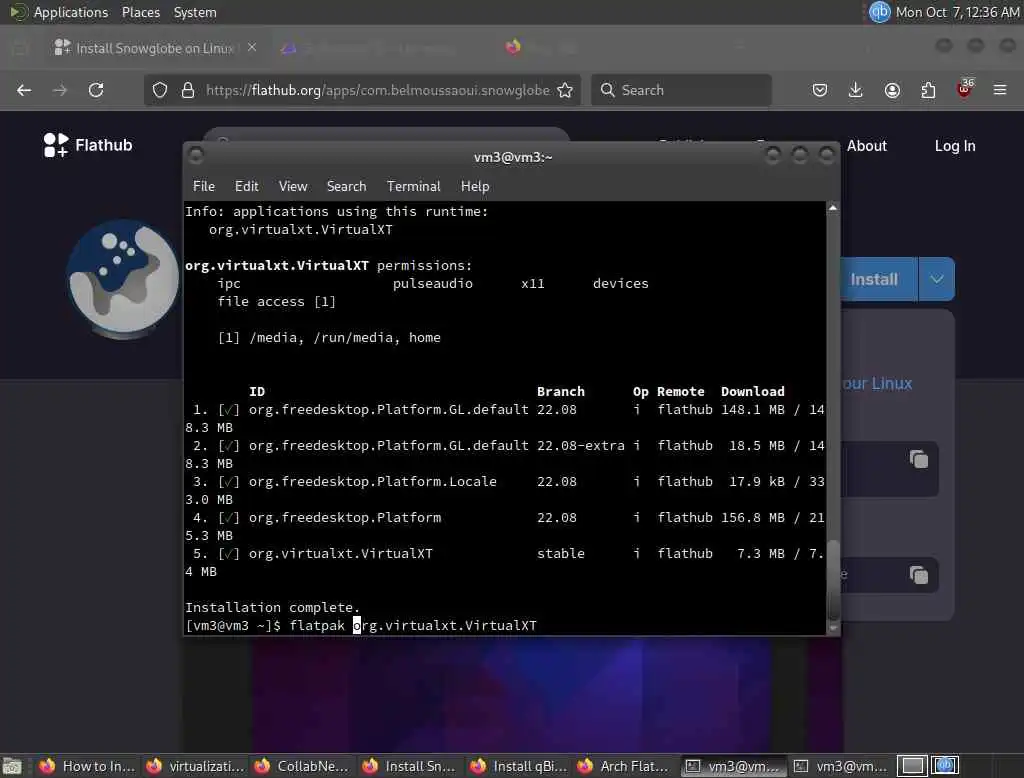1024x778 pixels.
Task: Switch to Install Sn... taskbar window
Action: pos(411,766)
